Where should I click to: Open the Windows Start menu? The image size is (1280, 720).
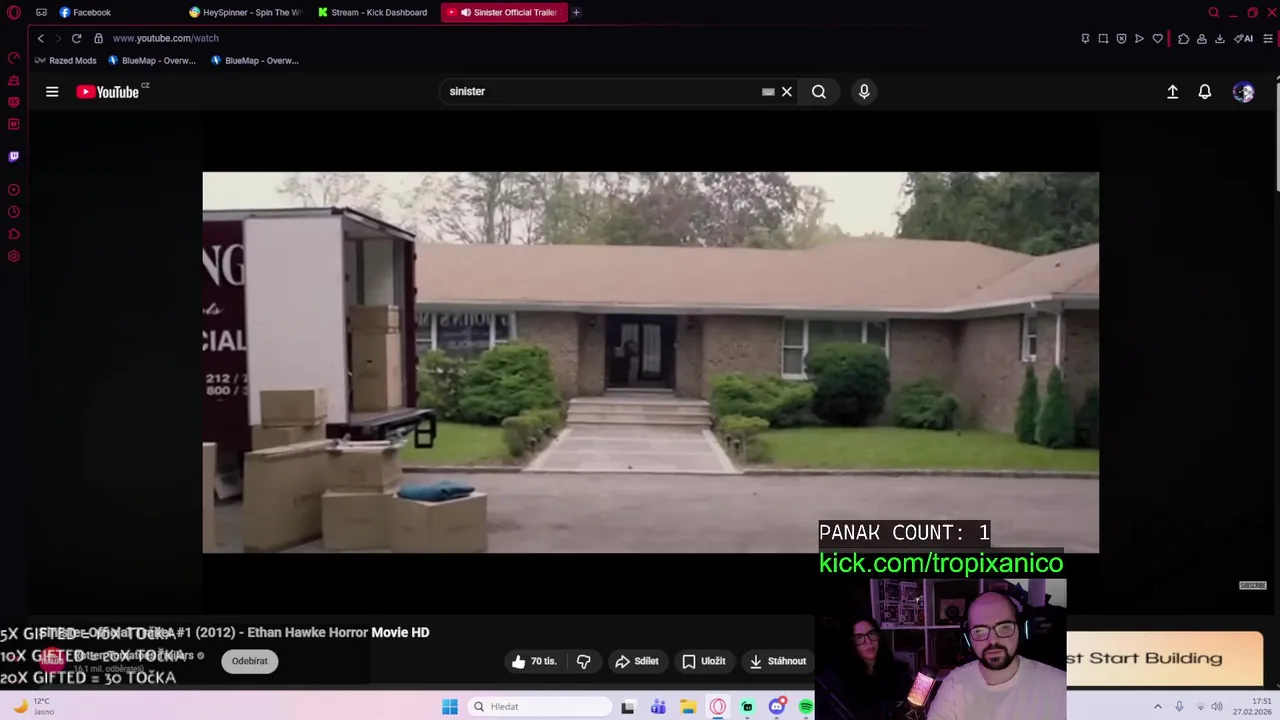coord(450,707)
